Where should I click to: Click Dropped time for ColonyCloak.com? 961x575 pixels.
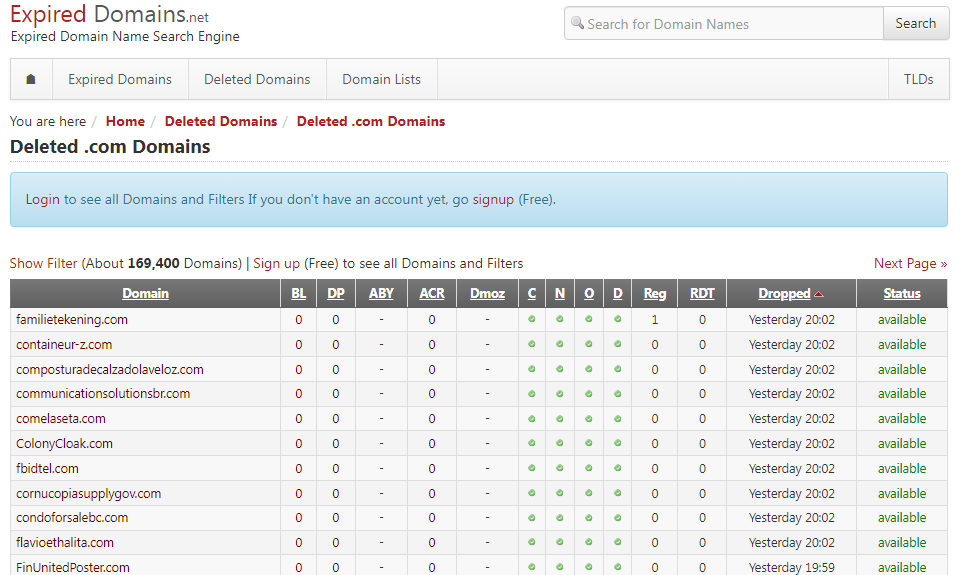(x=791, y=443)
